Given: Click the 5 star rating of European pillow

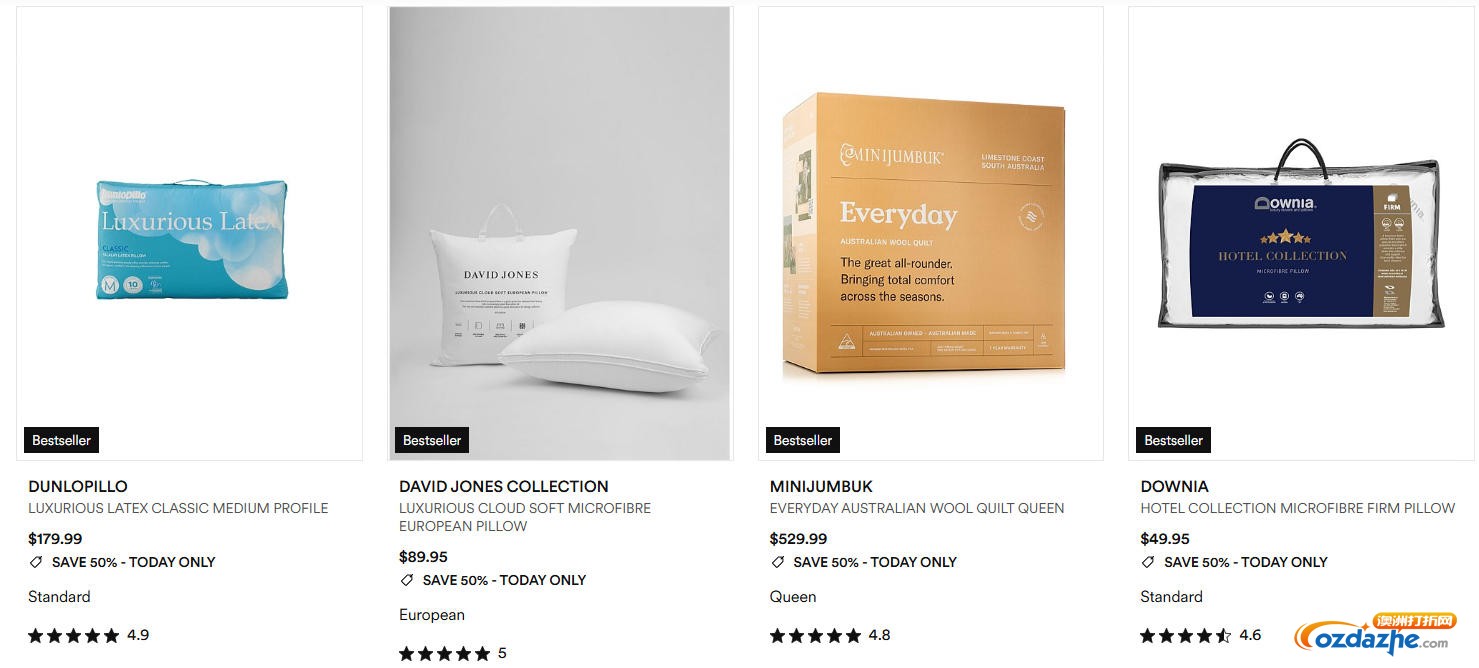Looking at the screenshot, I should (x=453, y=653).
